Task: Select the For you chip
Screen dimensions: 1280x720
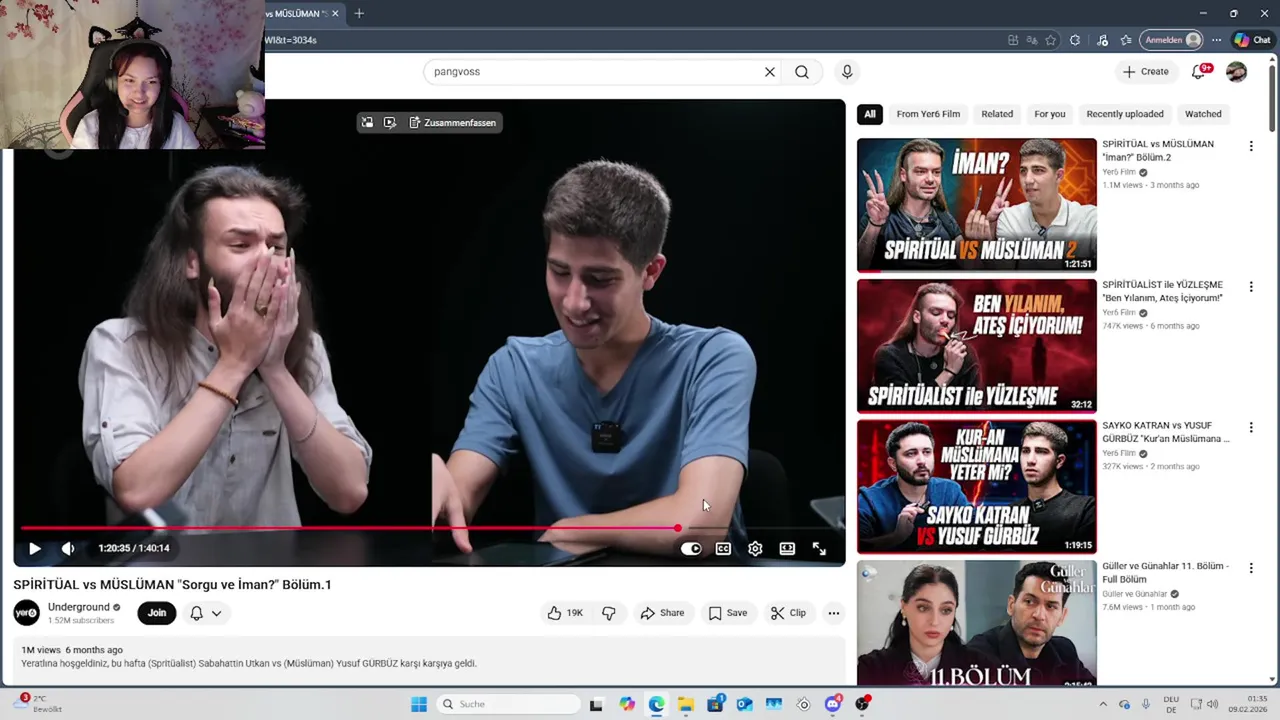Action: (x=1050, y=114)
